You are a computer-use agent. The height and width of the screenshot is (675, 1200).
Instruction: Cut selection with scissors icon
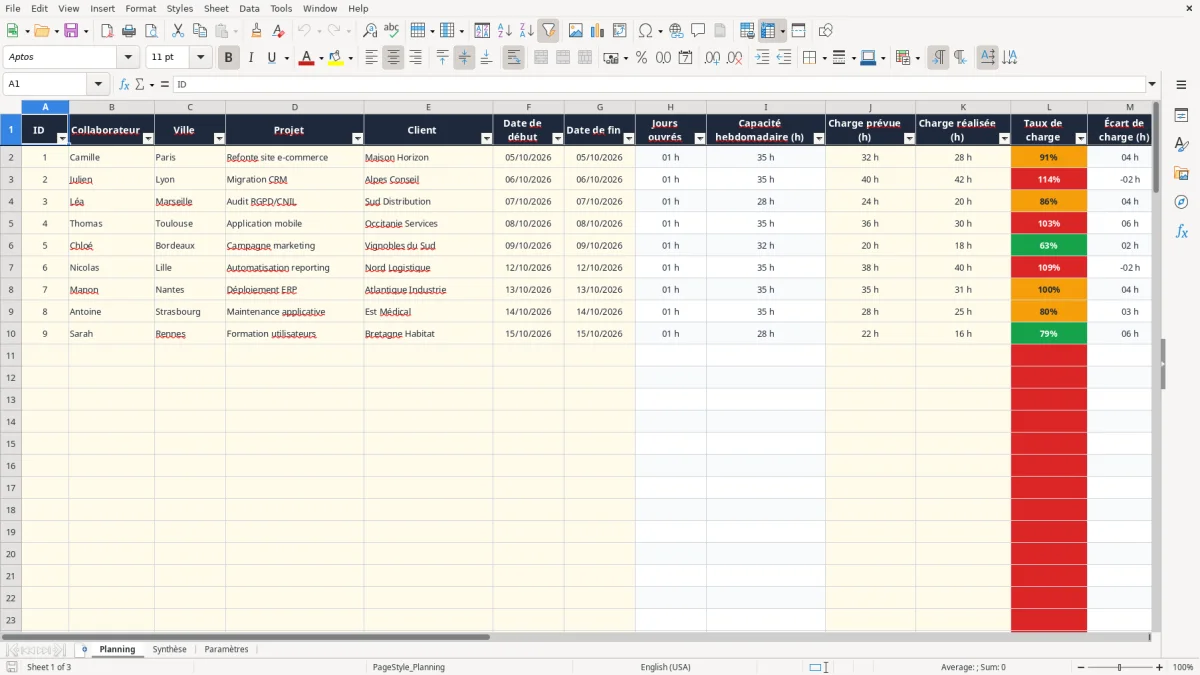tap(178, 31)
